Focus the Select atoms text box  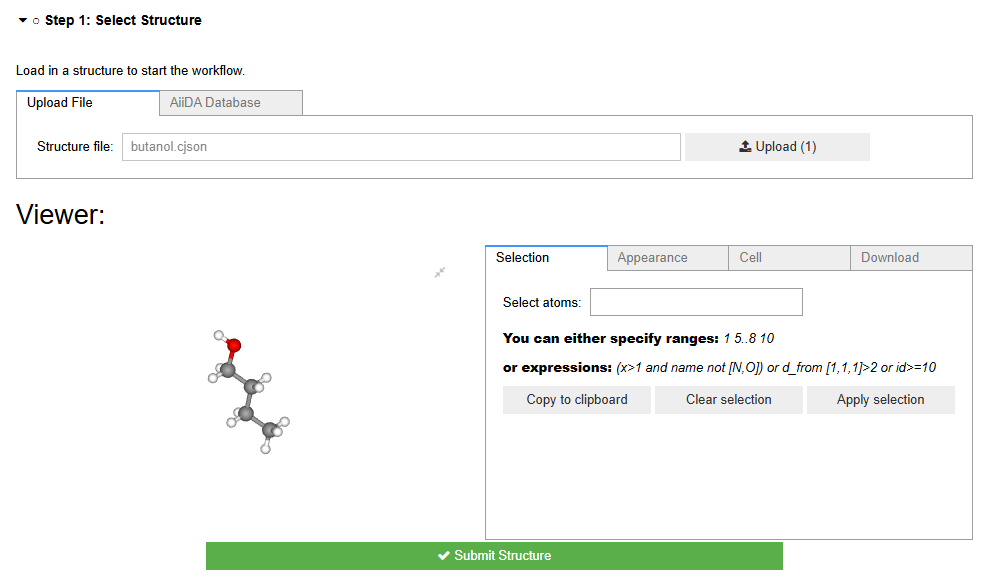click(696, 302)
